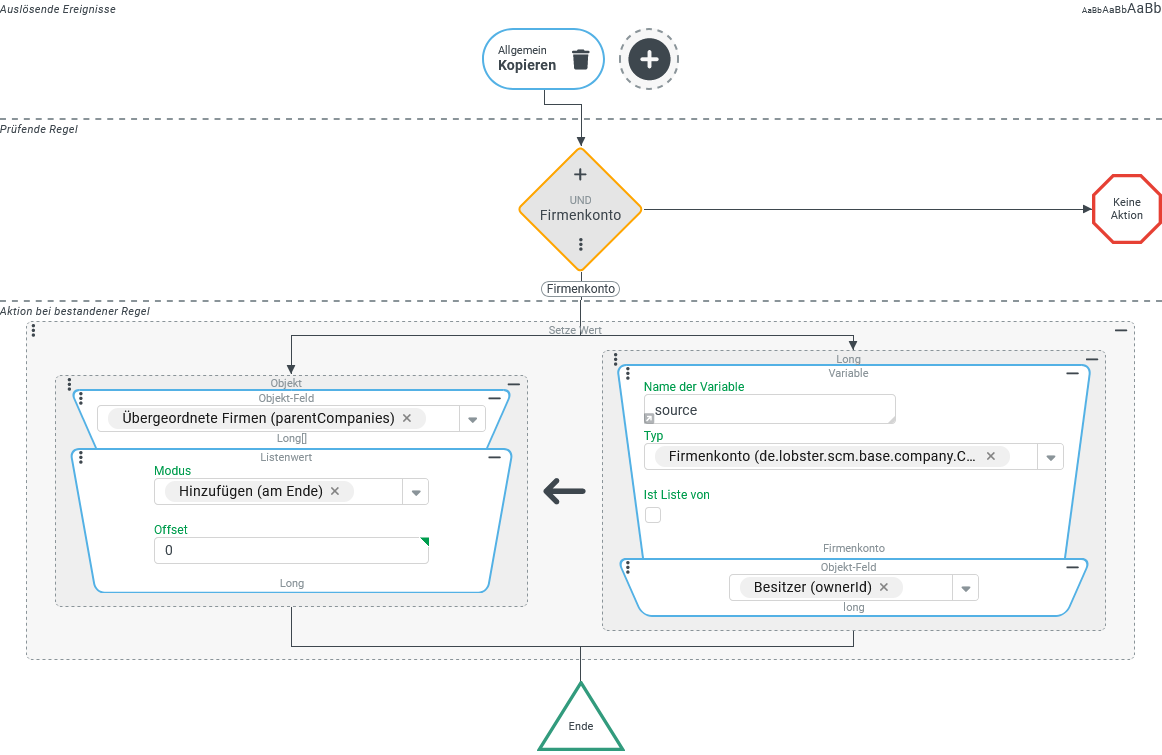The width and height of the screenshot is (1162, 755).
Task: Click the Besitzer (ownerId) chip text
Action: pos(813,588)
